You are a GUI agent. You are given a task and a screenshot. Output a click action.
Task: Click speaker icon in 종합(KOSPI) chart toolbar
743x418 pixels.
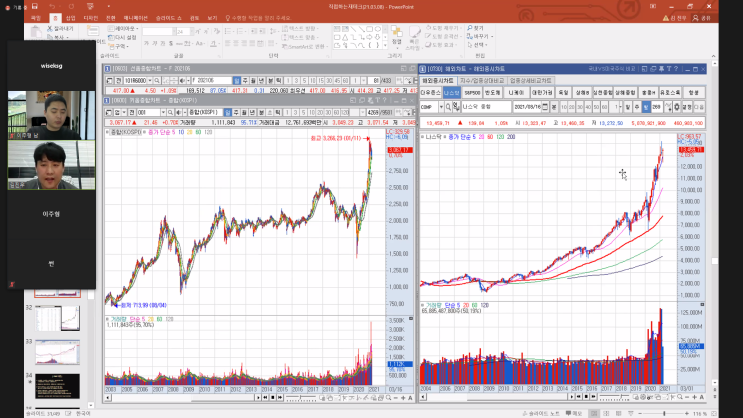click(178, 112)
